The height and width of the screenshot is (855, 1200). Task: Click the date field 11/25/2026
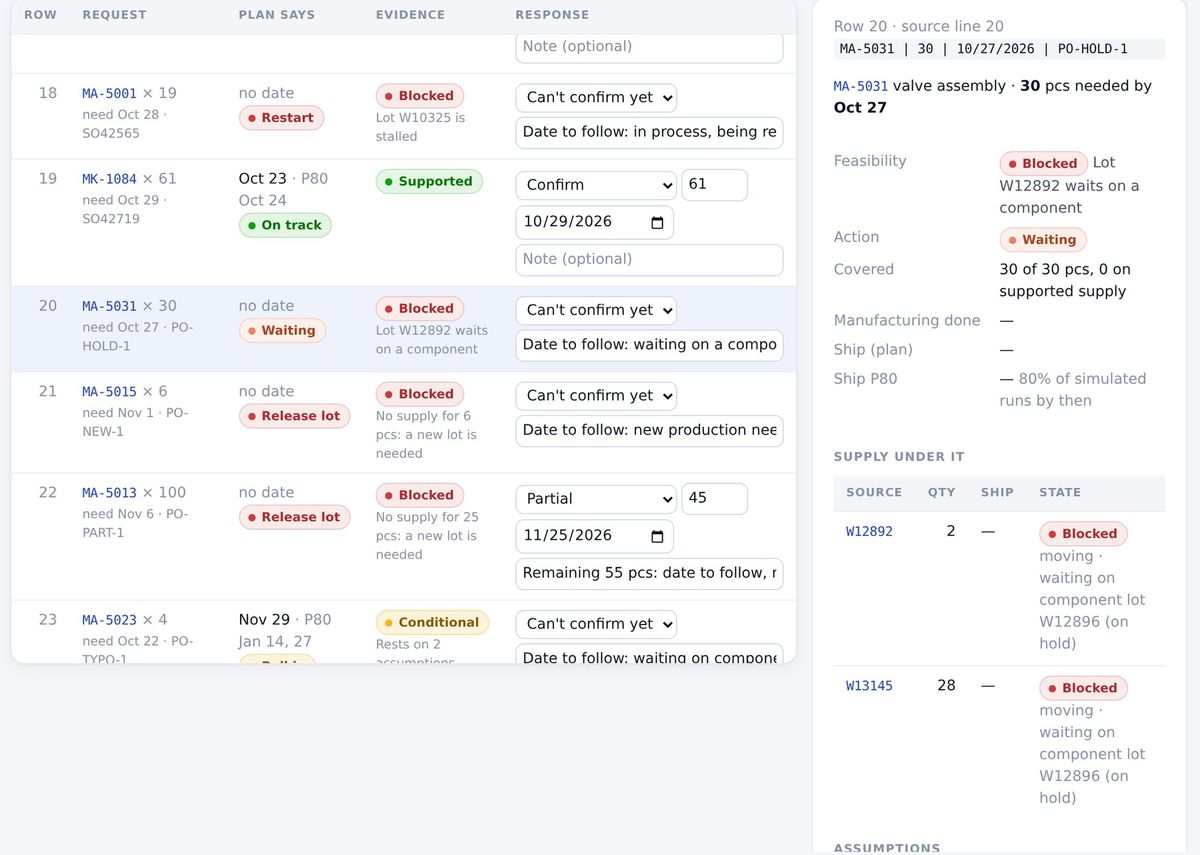point(594,536)
